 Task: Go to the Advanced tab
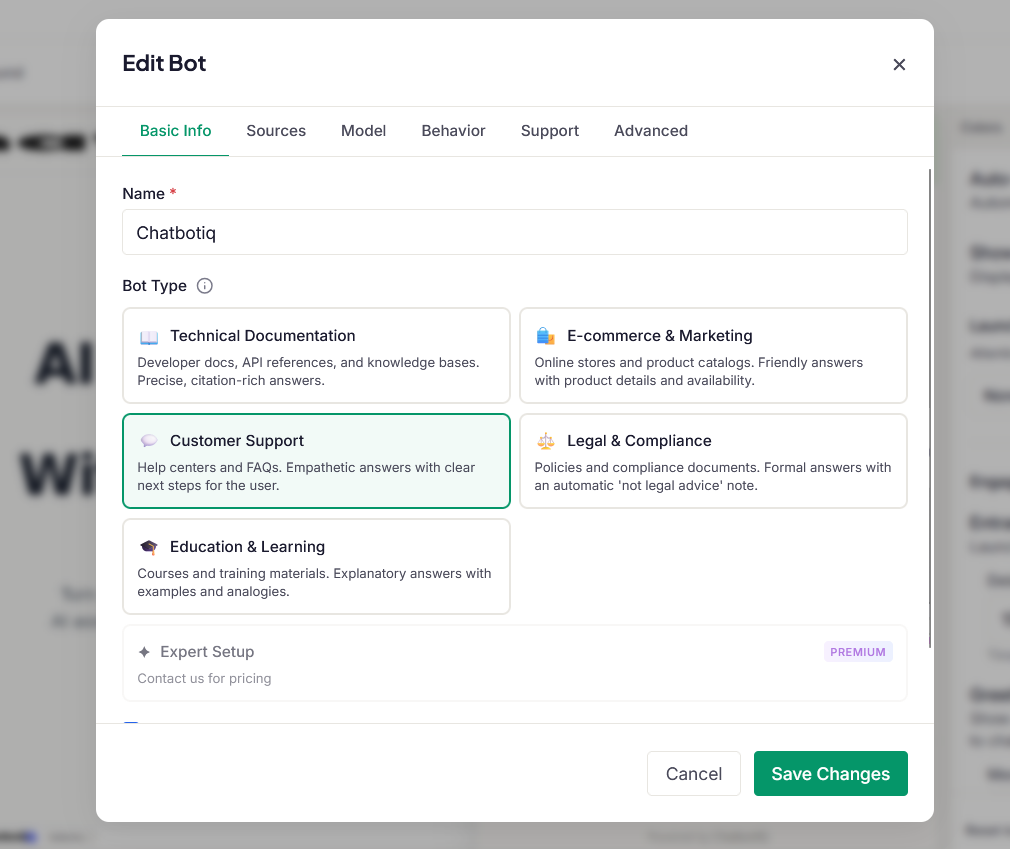(x=651, y=131)
